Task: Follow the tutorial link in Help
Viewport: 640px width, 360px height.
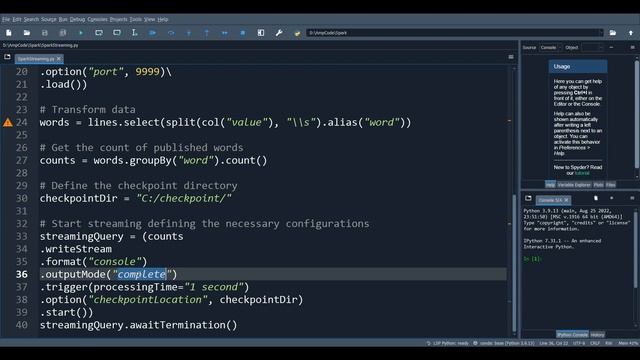Action: (582, 173)
